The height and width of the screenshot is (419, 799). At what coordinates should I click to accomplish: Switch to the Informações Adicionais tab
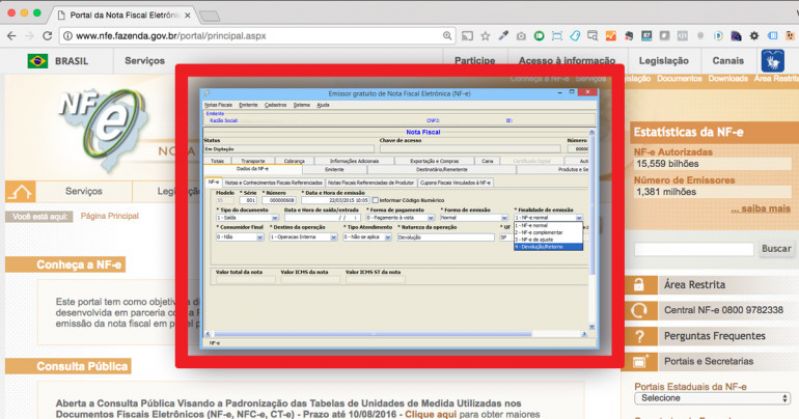click(354, 161)
